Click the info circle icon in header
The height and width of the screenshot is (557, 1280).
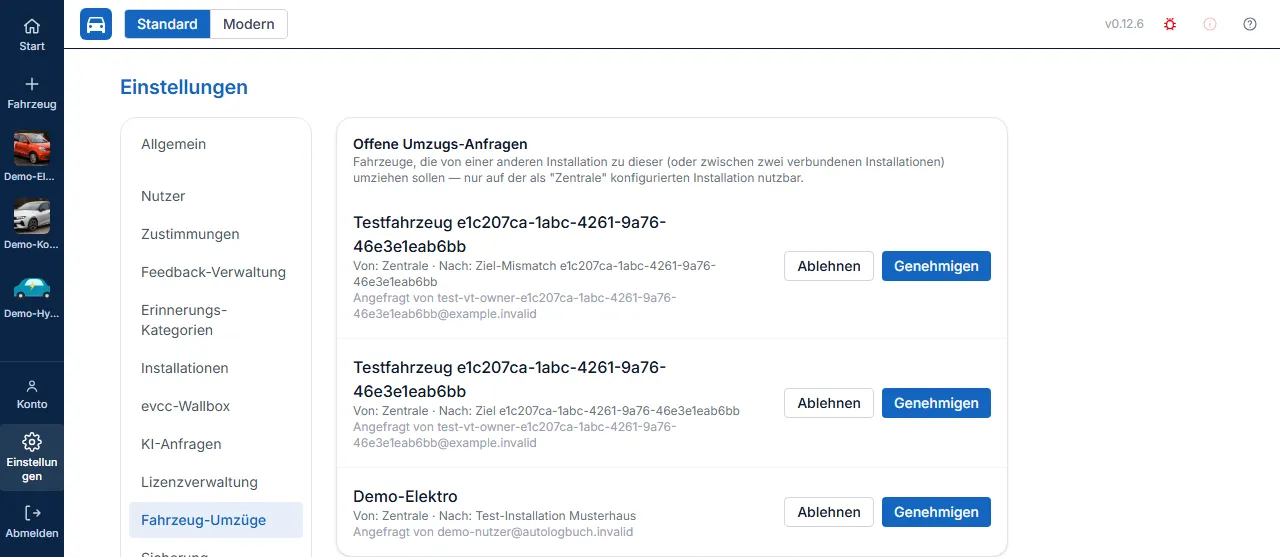coord(1210,24)
